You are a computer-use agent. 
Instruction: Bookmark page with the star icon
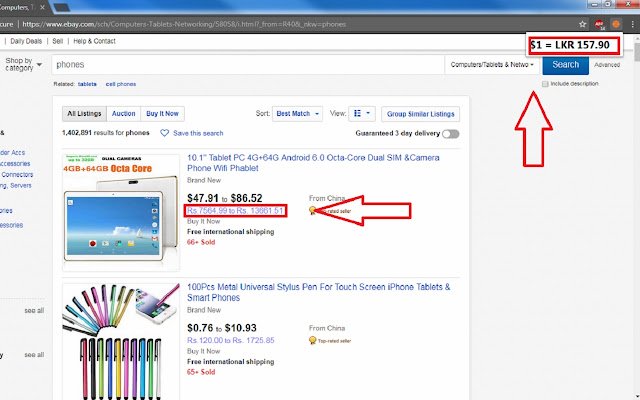(x=582, y=24)
